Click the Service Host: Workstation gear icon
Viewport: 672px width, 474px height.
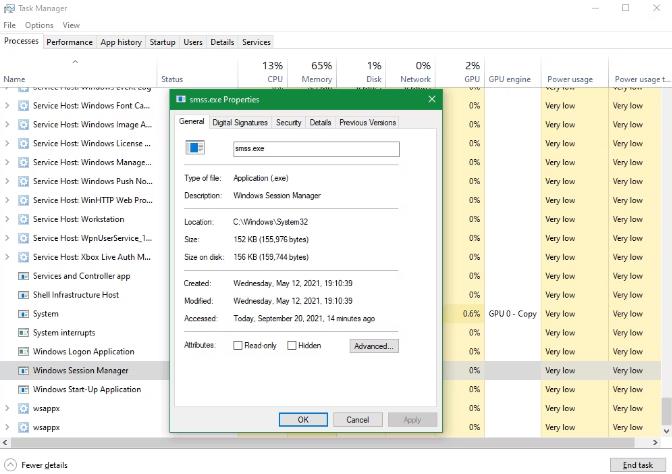click(x=23, y=219)
